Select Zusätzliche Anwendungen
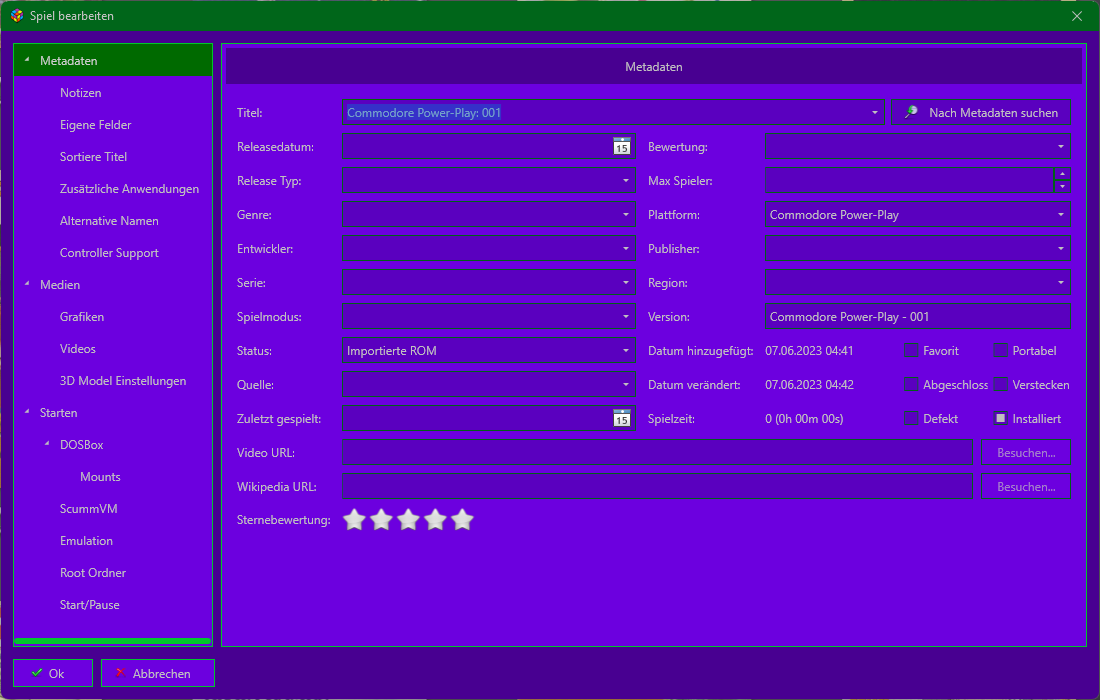Screen dimensions: 1100x700 coord(129,189)
